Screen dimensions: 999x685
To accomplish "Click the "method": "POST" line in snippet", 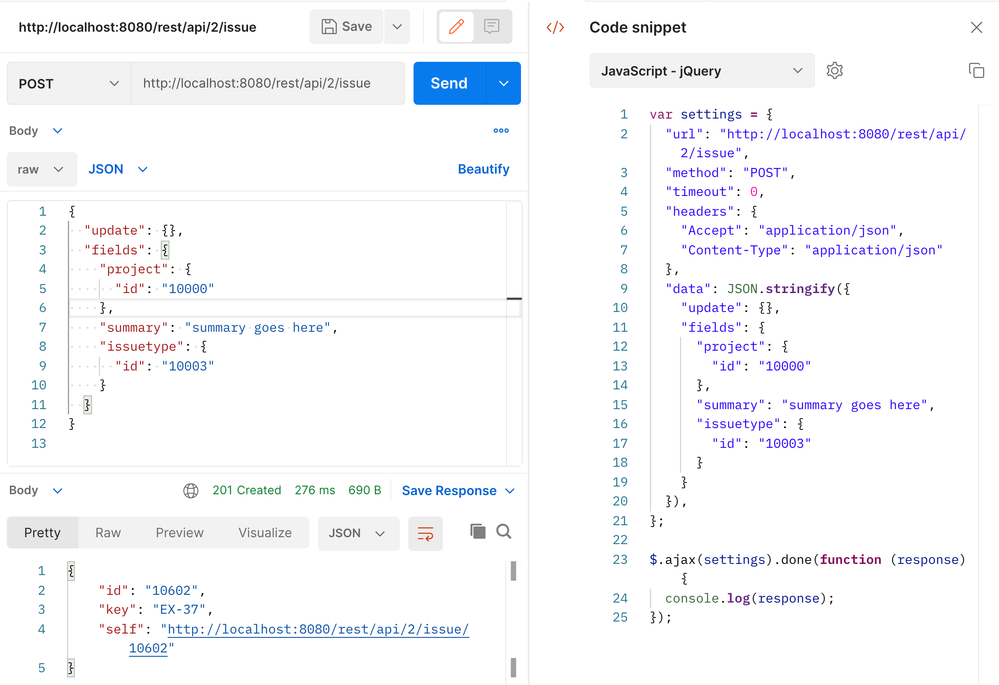I will click(730, 173).
